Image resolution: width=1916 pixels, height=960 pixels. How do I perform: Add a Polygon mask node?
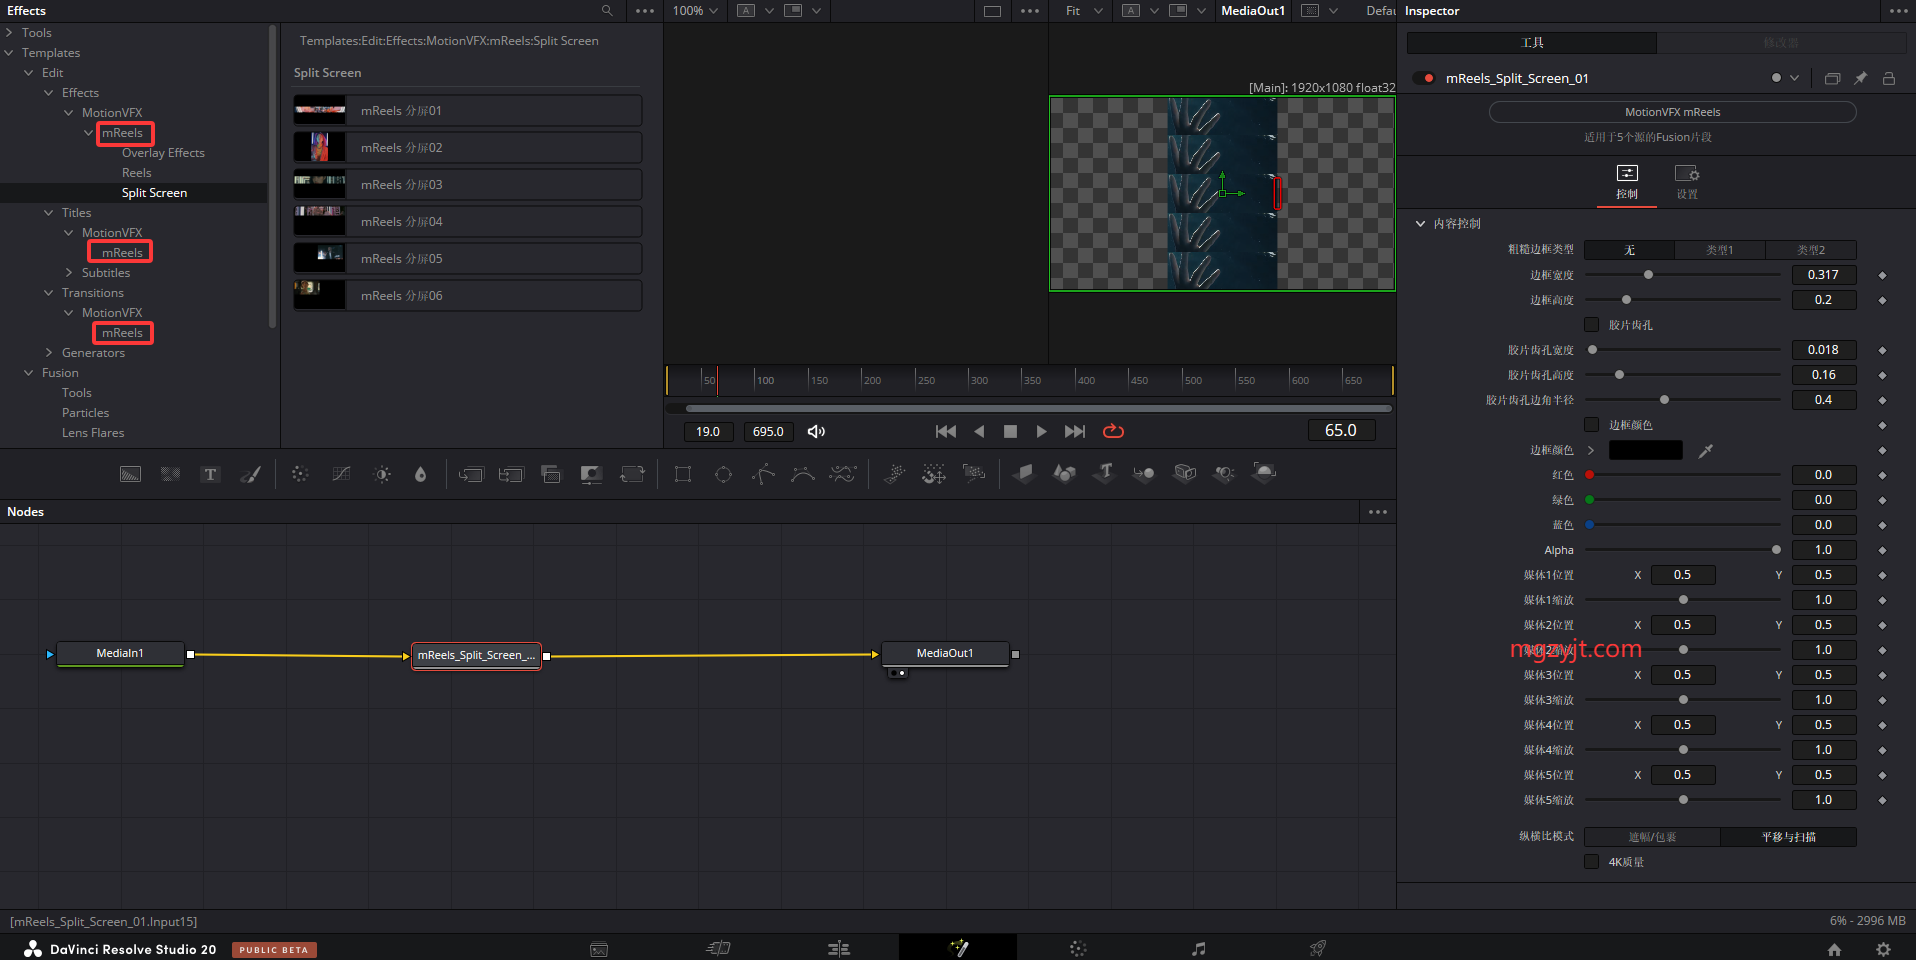pos(763,474)
